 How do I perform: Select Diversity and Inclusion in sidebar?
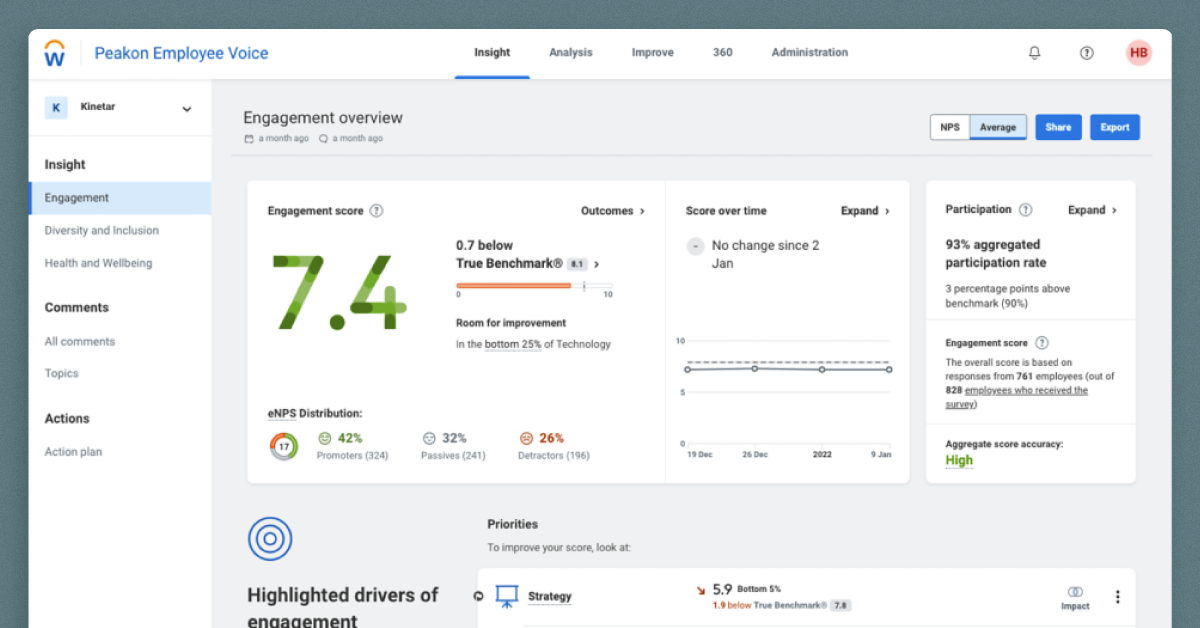tap(102, 231)
